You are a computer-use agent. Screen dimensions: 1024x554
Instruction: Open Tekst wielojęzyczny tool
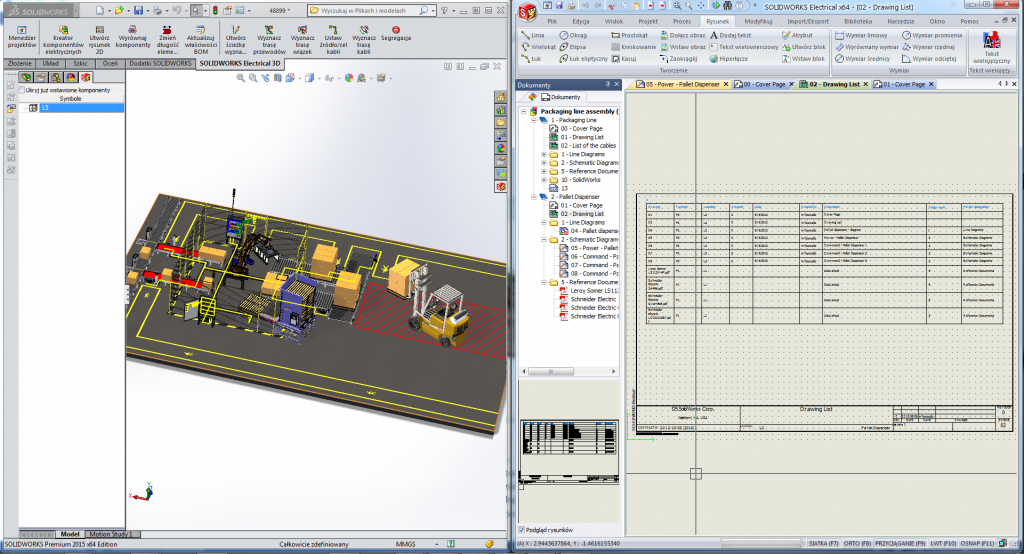coord(991,44)
